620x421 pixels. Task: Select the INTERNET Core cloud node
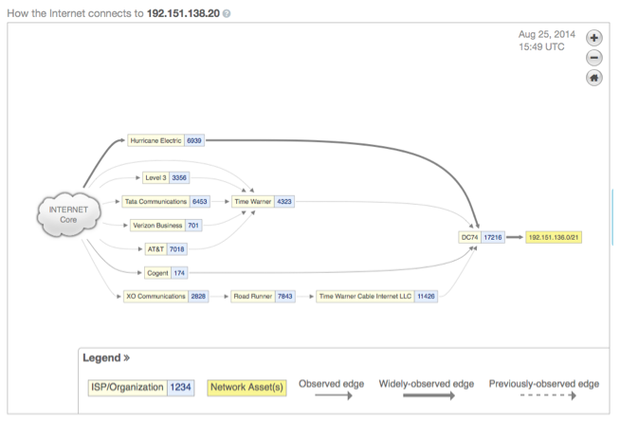tap(68, 215)
